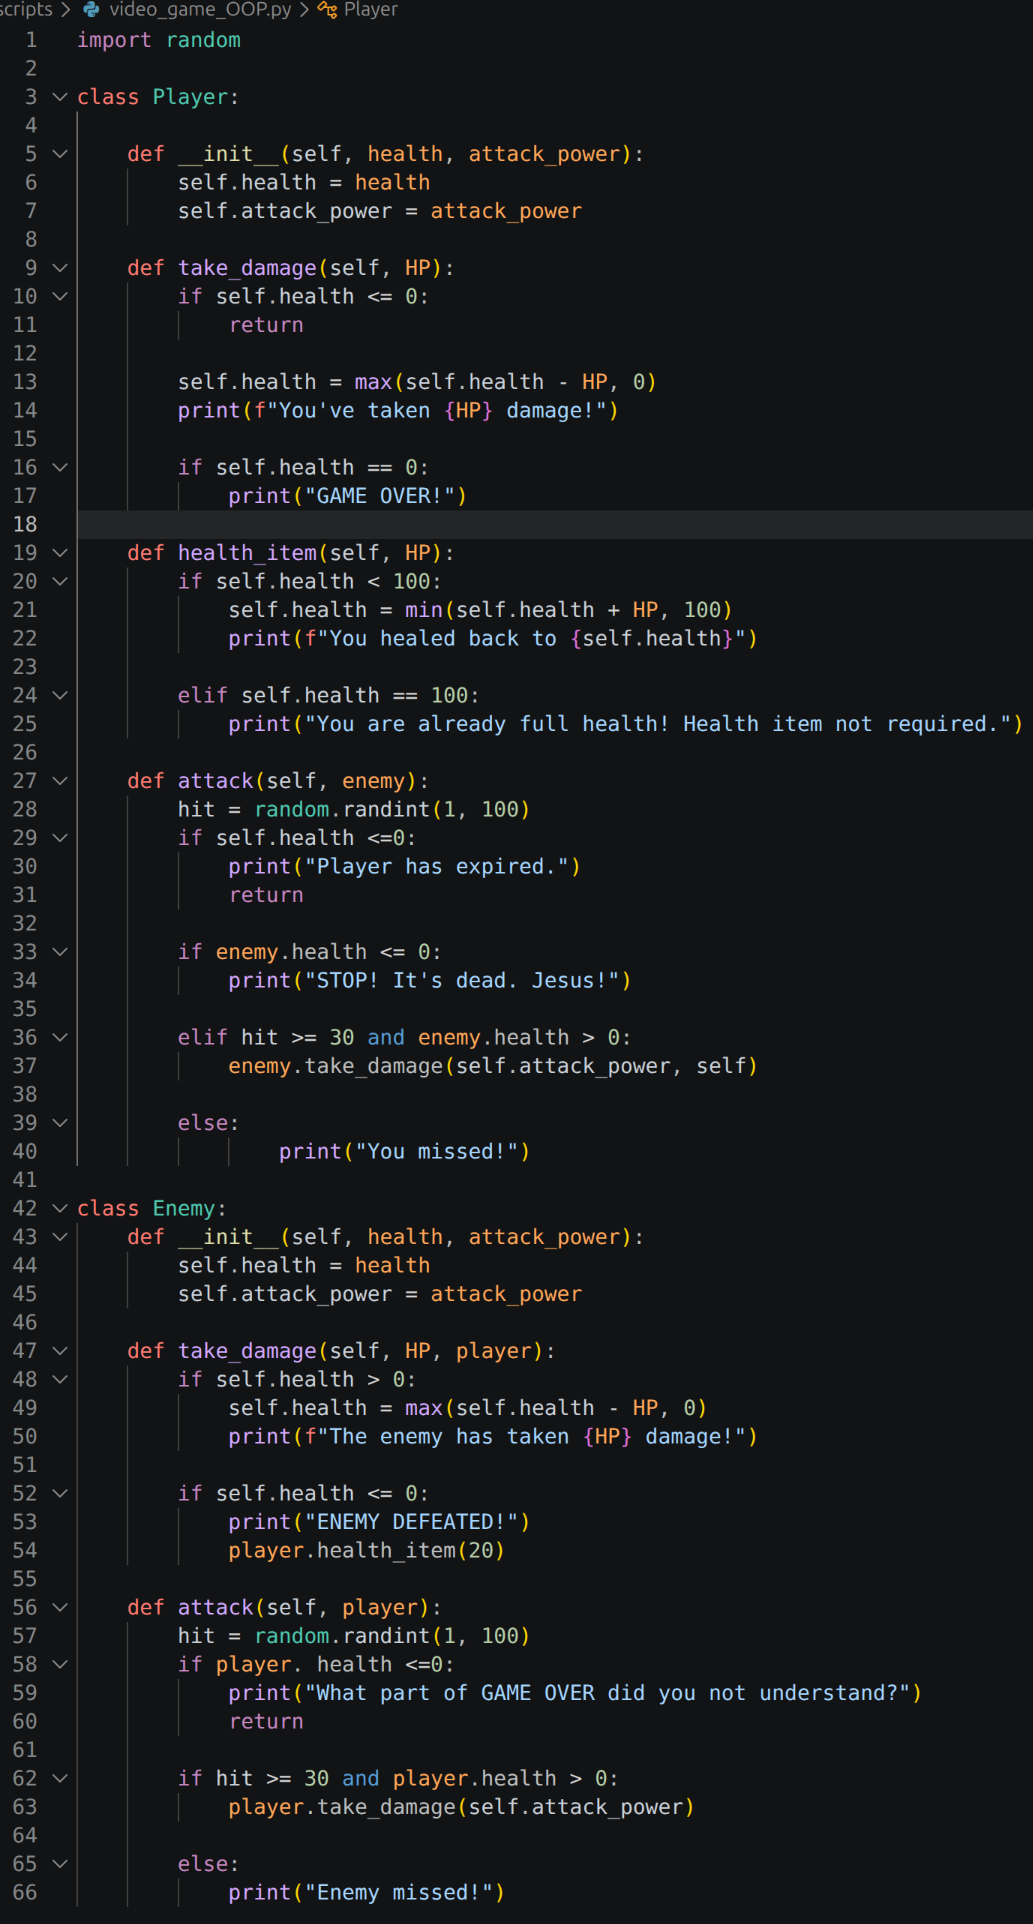The height and width of the screenshot is (1924, 1033).
Task: Collapse health_item method at line 19
Action: 60,553
